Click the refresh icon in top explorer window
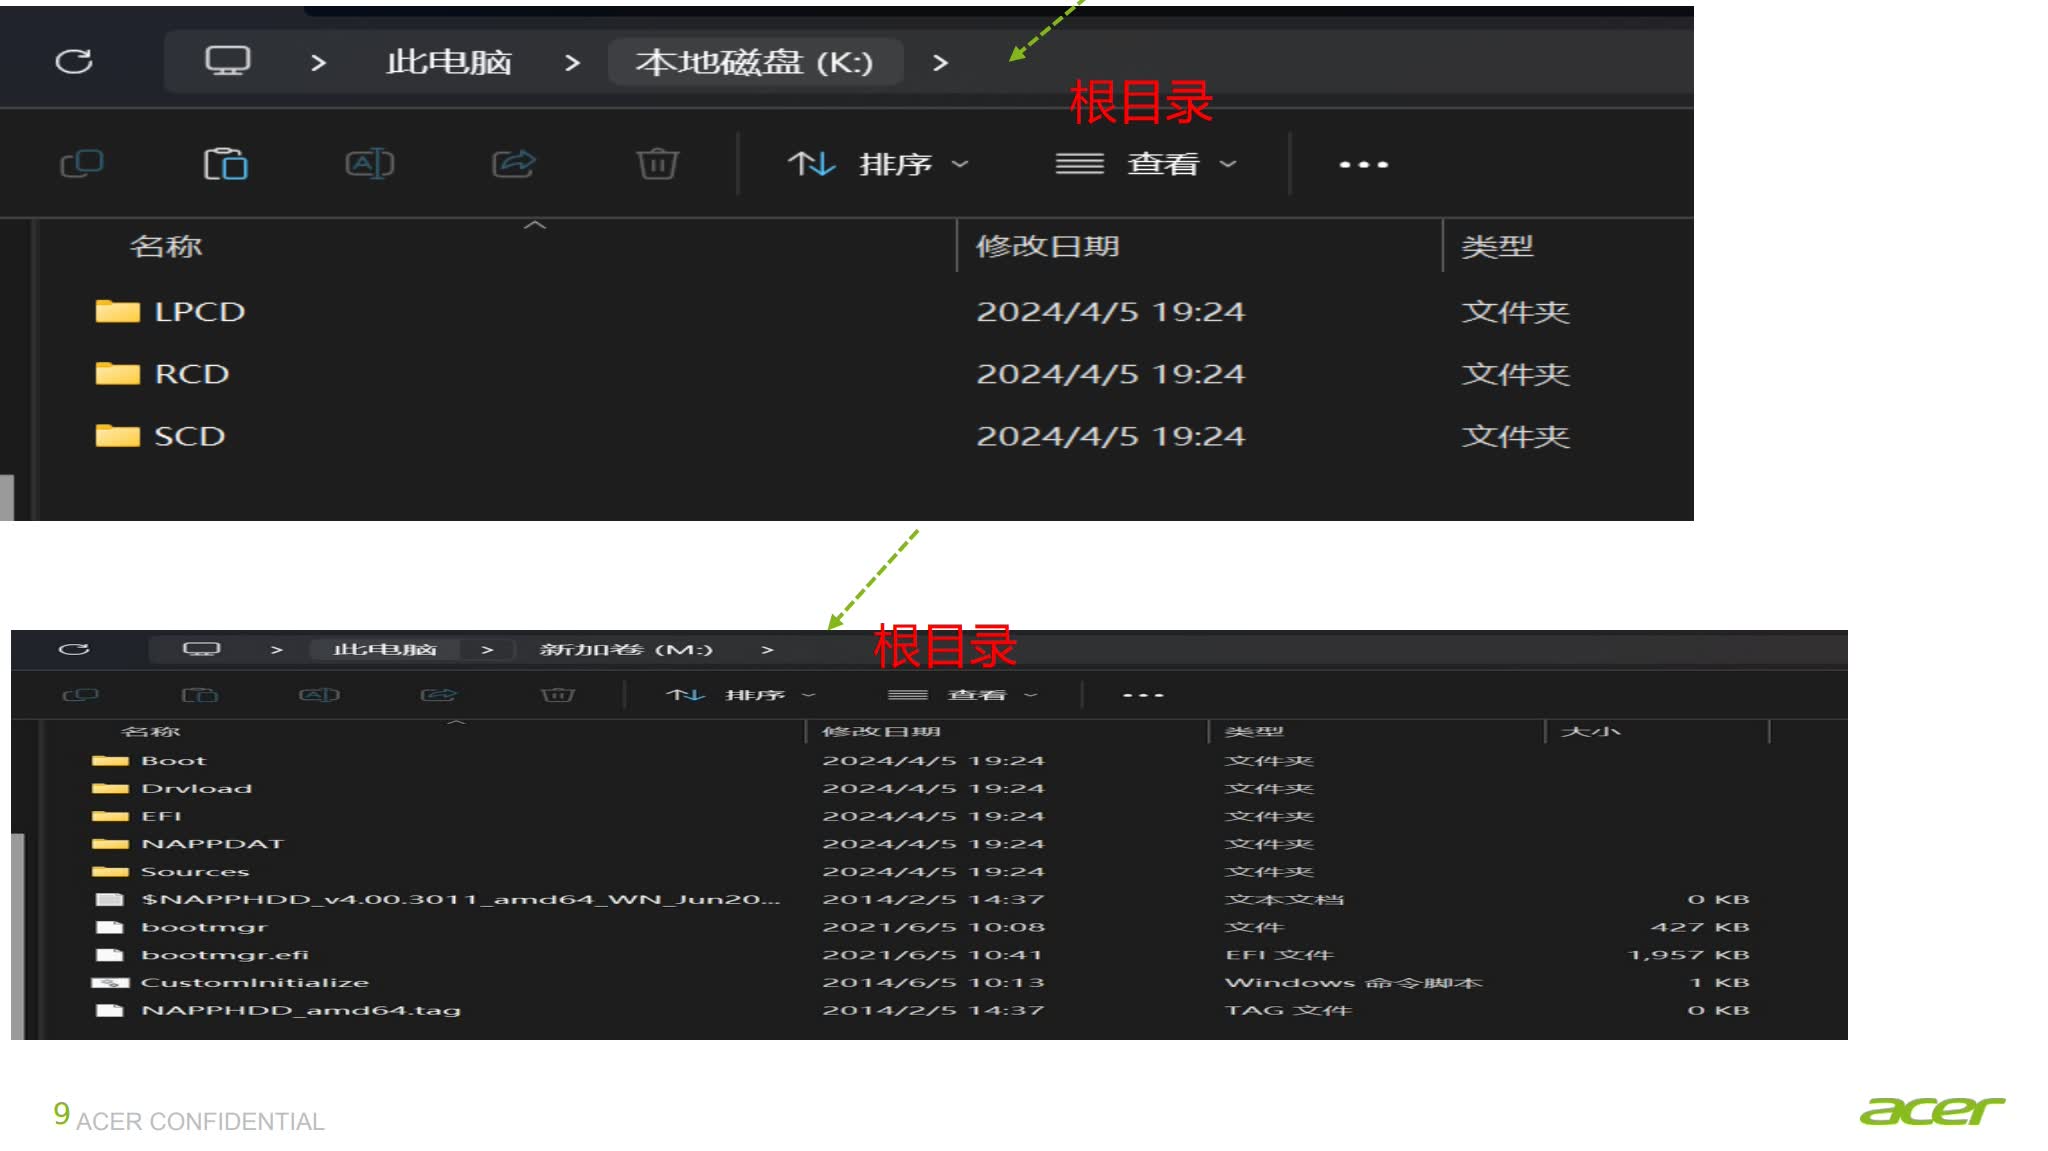The width and height of the screenshot is (2048, 1151). [x=74, y=62]
